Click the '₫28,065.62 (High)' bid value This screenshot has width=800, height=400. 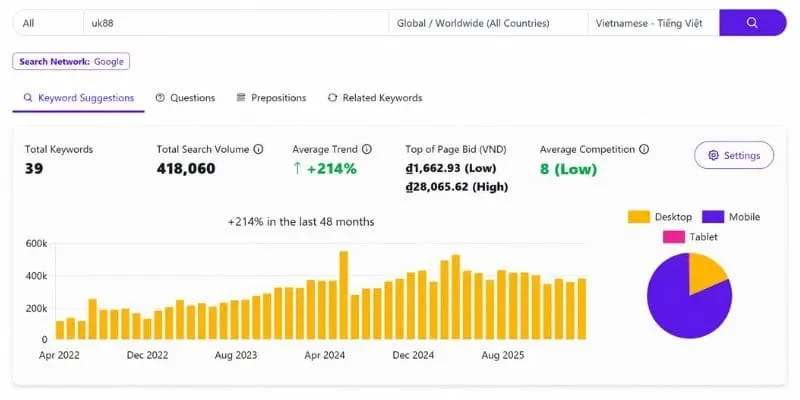[457, 187]
